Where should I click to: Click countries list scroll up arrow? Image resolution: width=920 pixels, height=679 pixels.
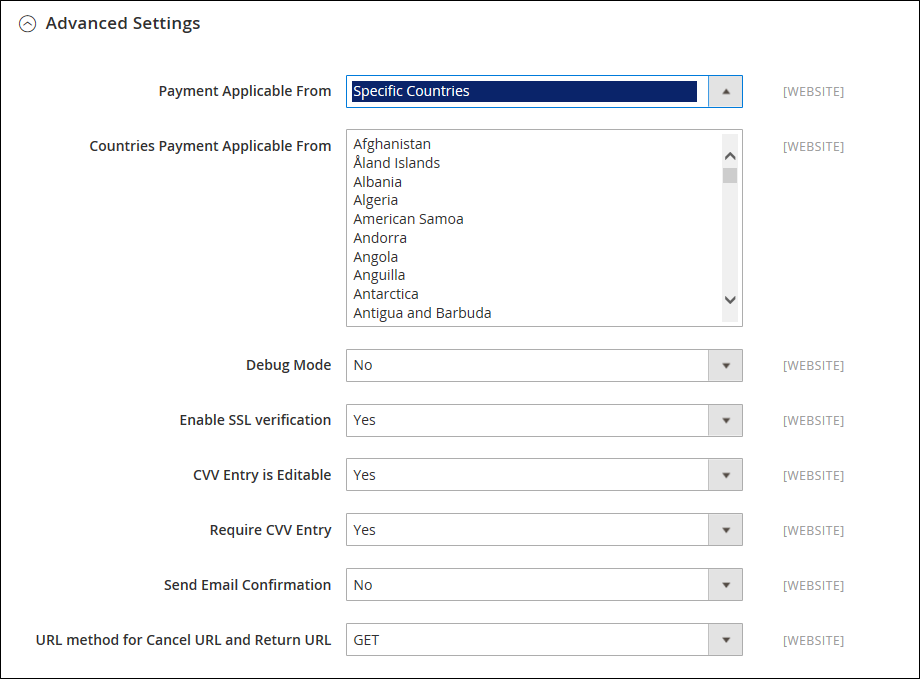(x=730, y=156)
